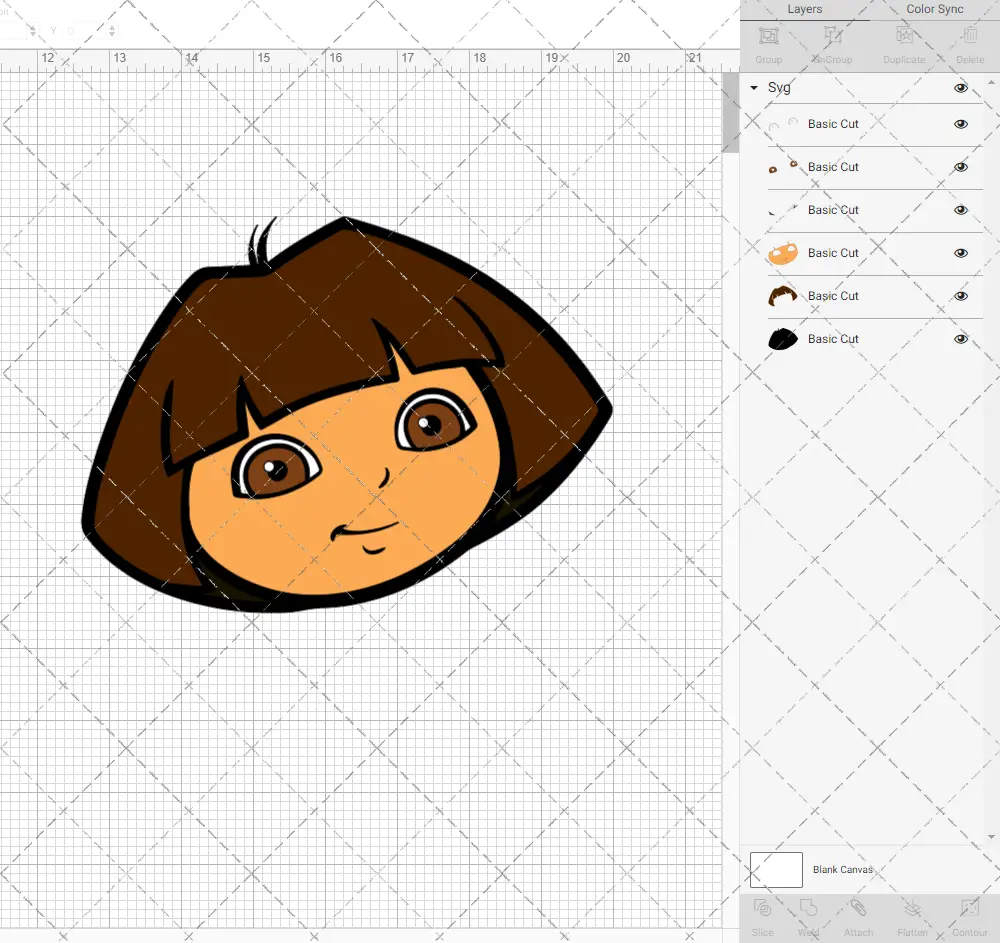Select the brown eyes Basic Cut layer

click(833, 167)
